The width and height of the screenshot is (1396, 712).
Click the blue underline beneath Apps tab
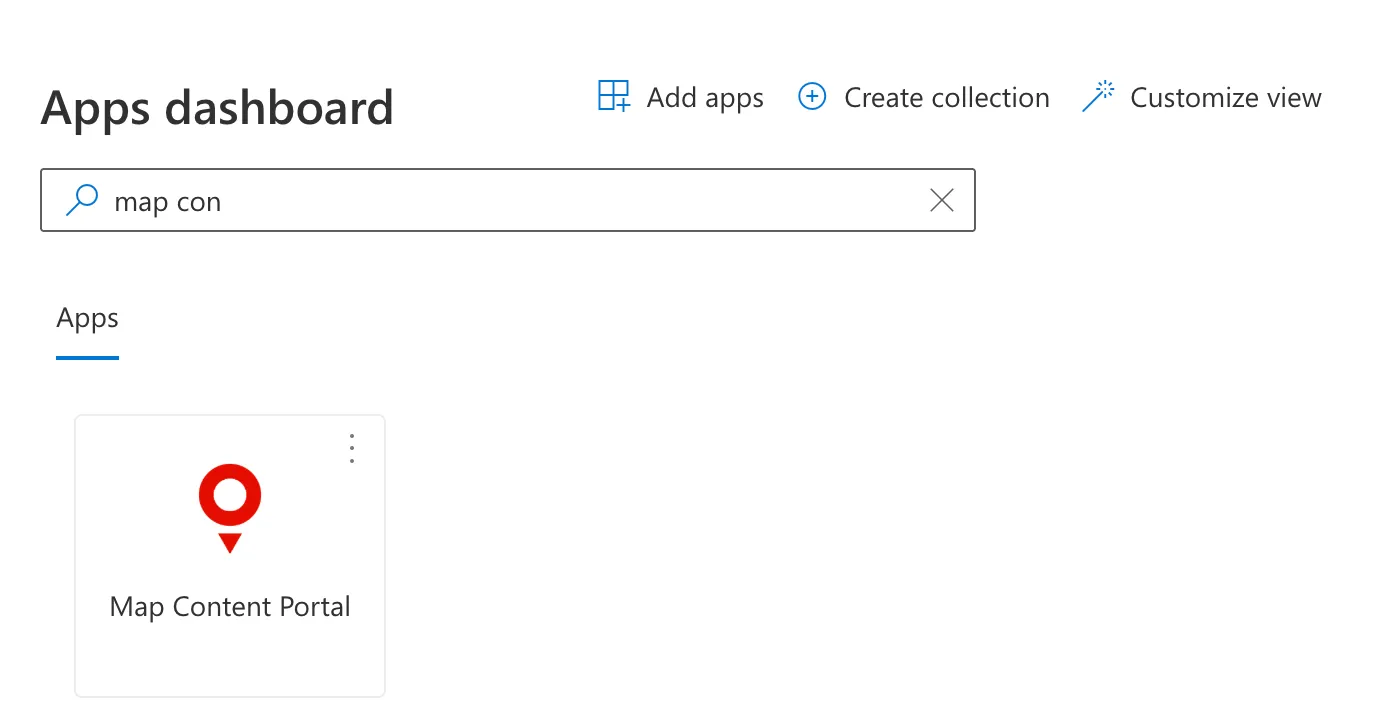(88, 358)
